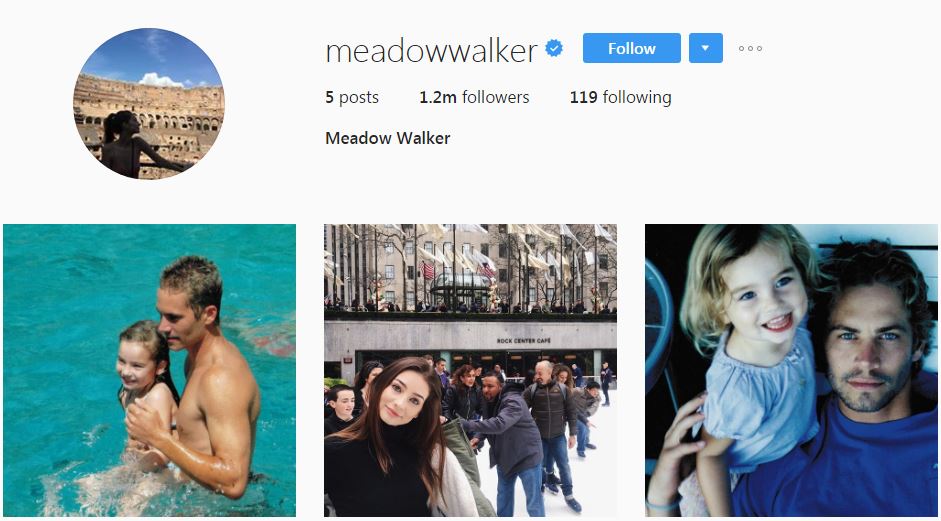Viewport: 941px width, 521px height.
Task: Expand the suggested accounts dropdown arrow
Action: coord(706,48)
